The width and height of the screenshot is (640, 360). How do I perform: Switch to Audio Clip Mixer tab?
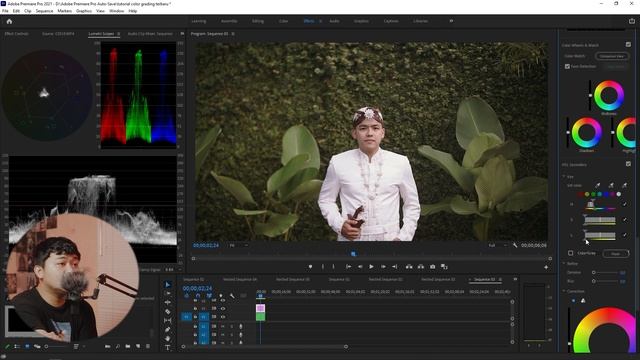tap(150, 34)
